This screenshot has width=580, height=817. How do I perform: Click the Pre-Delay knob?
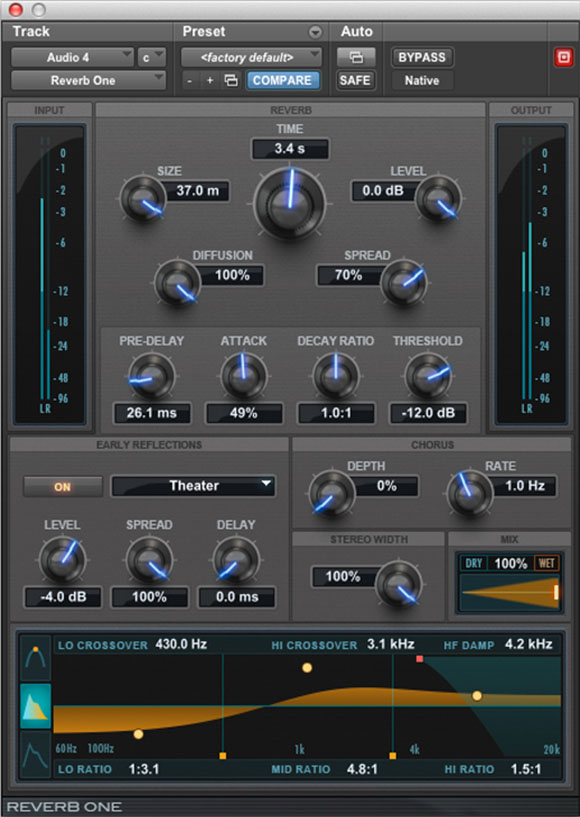[x=152, y=376]
